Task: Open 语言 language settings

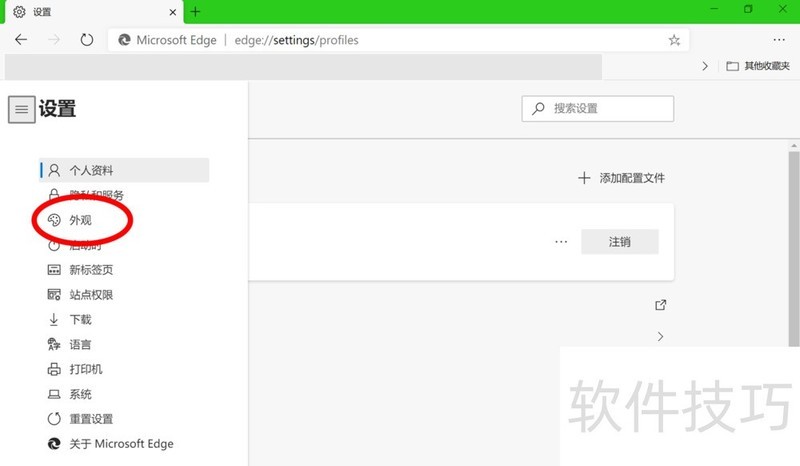Action: click(x=80, y=345)
